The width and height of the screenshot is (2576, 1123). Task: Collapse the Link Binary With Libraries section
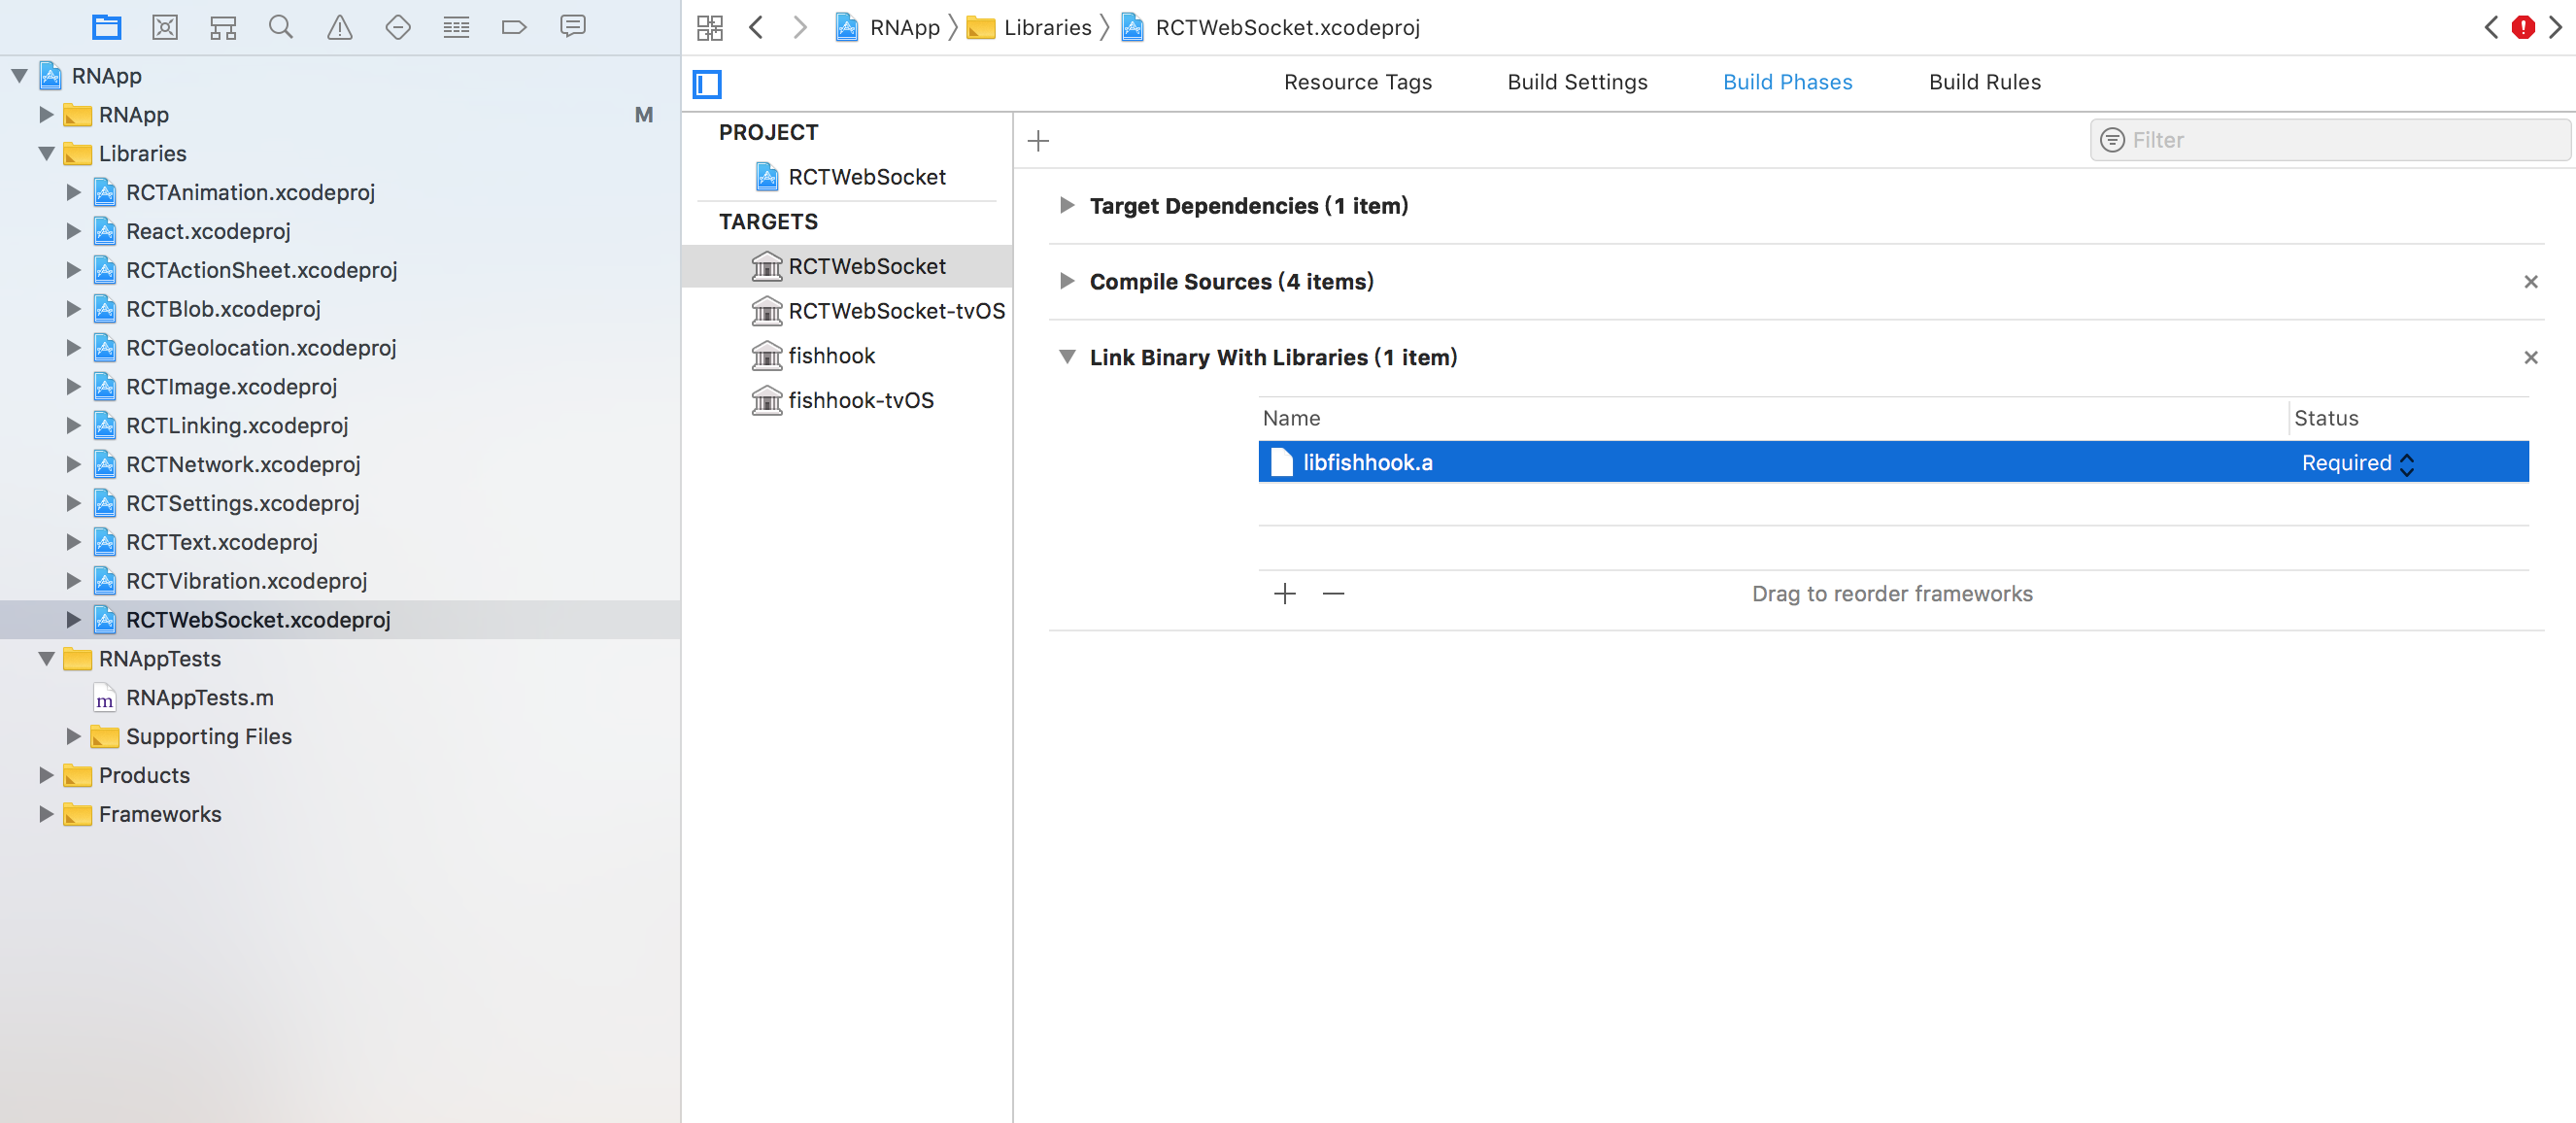[x=1067, y=357]
